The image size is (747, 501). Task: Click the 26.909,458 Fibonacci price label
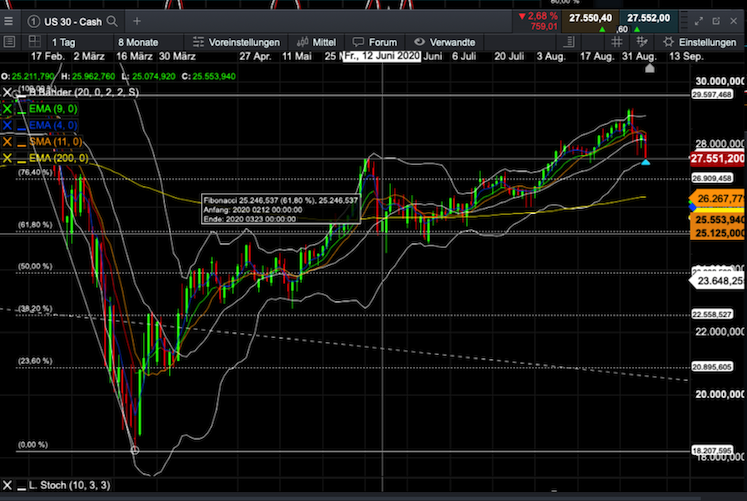(x=711, y=178)
